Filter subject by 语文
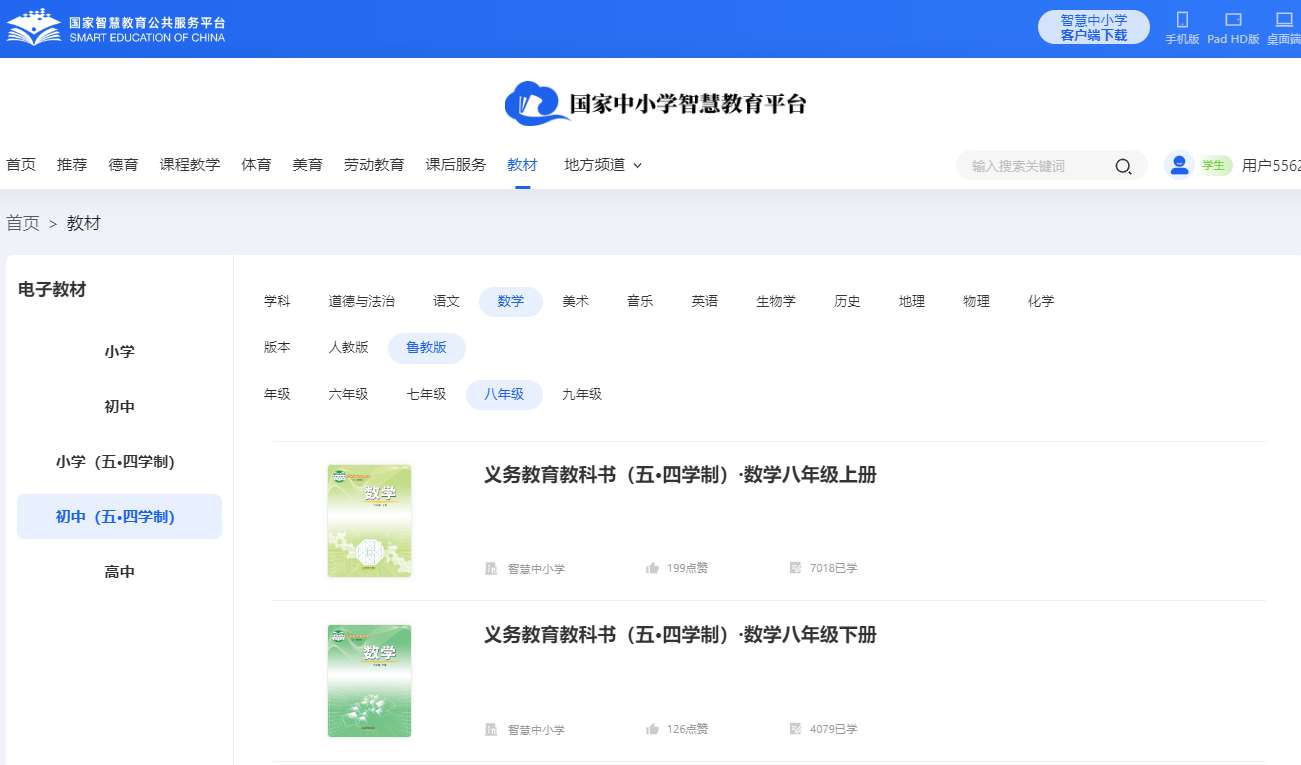This screenshot has width=1301, height=765. (447, 301)
